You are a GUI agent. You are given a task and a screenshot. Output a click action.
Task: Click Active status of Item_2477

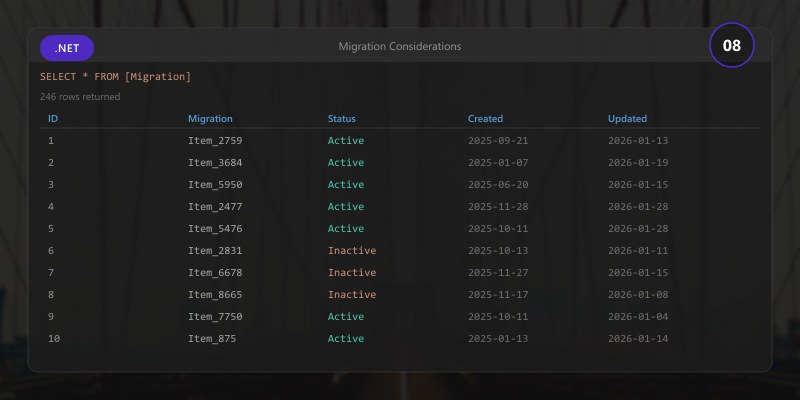tap(346, 206)
